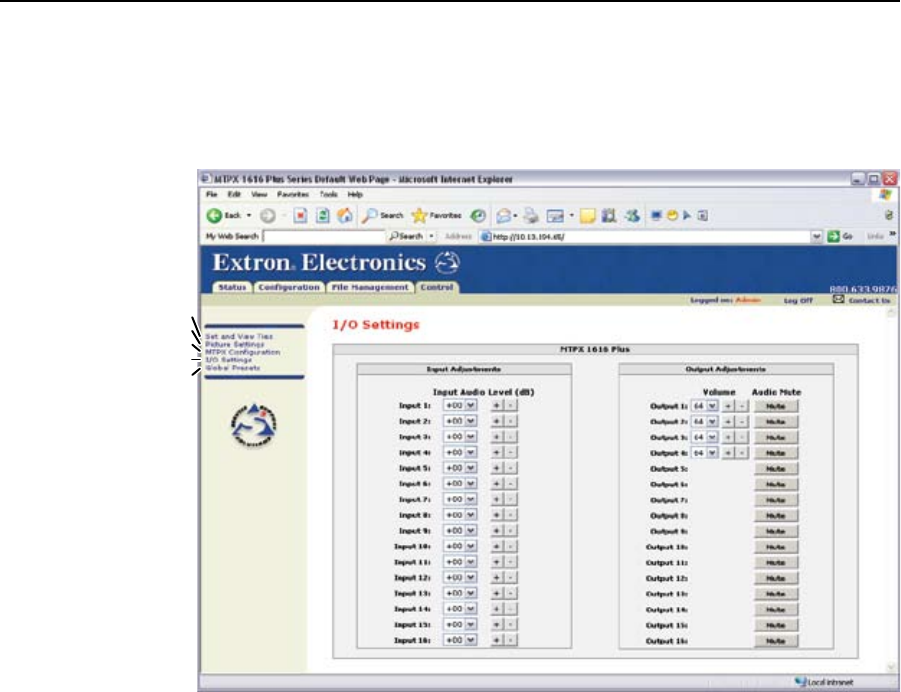
Task: Open the File menu
Action: 211,194
